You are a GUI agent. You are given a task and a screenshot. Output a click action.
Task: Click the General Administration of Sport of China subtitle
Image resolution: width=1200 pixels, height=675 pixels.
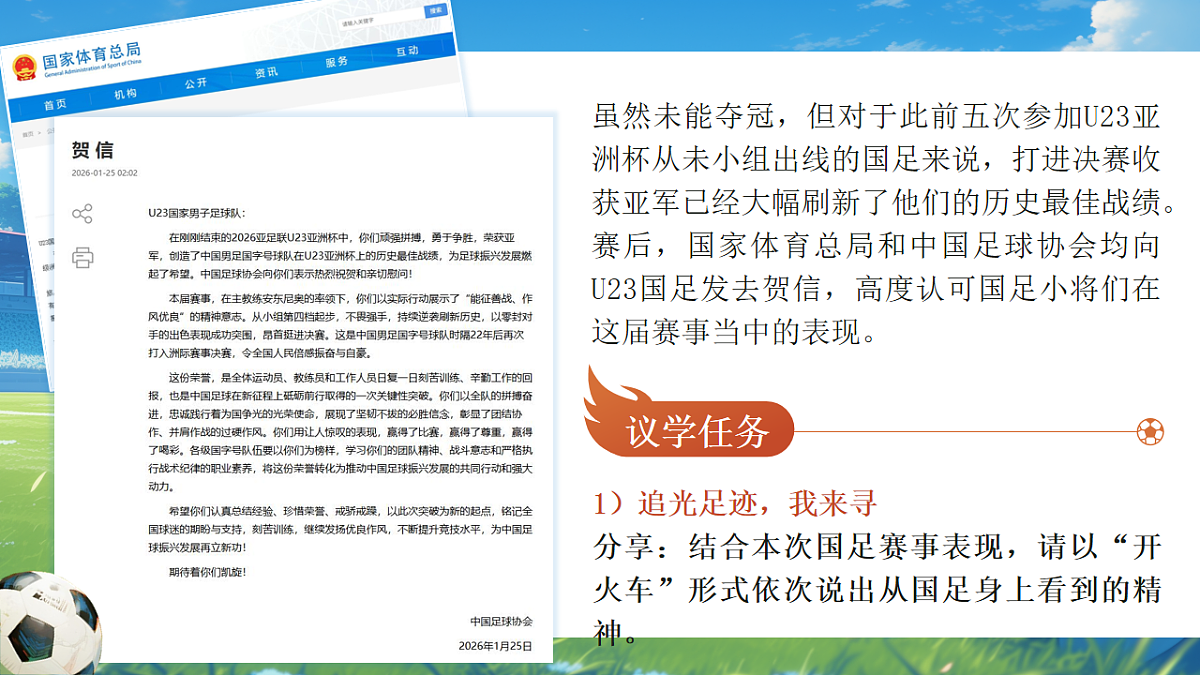coord(91,70)
